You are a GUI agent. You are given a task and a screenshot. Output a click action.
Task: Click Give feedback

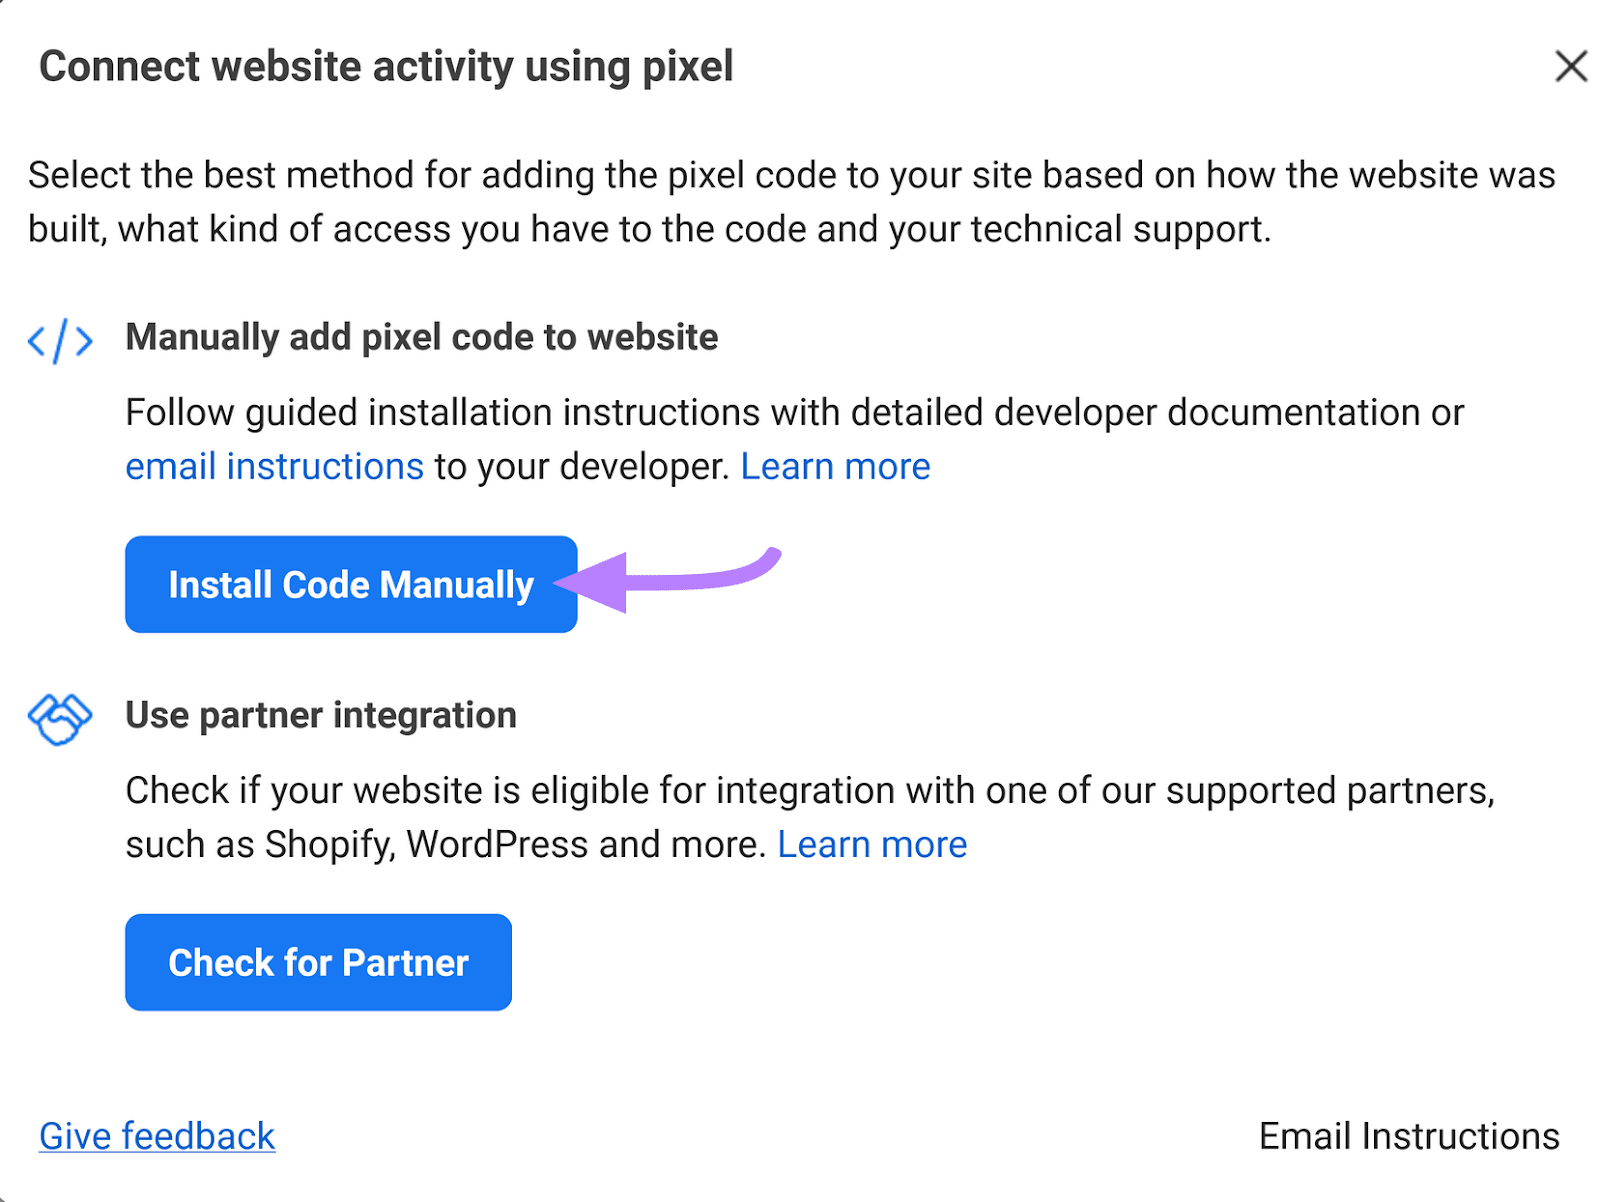155,1135
